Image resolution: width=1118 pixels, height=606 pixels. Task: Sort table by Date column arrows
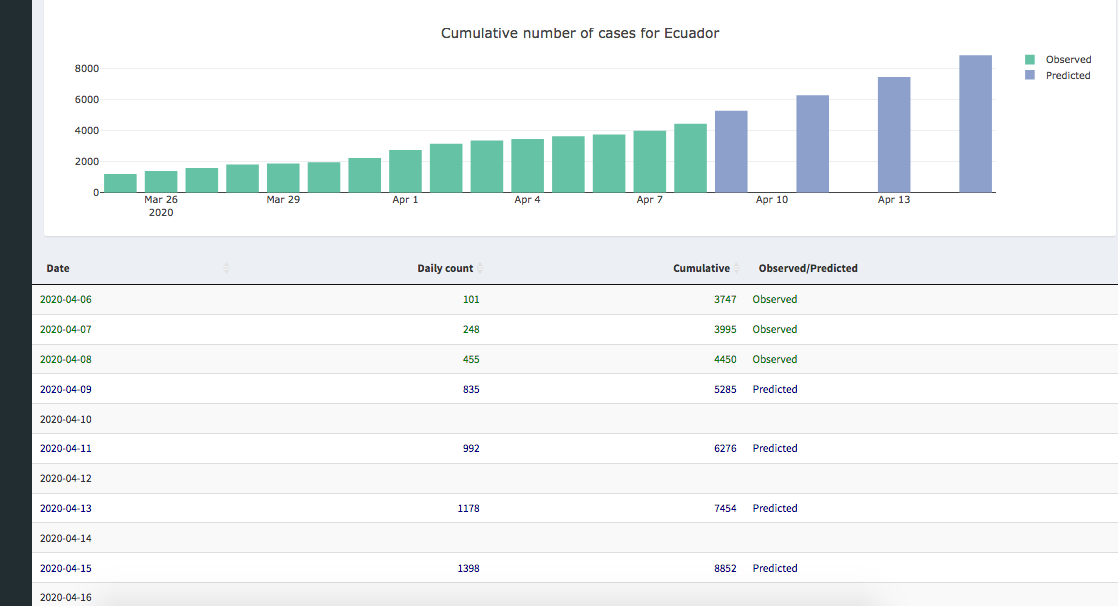(x=226, y=268)
